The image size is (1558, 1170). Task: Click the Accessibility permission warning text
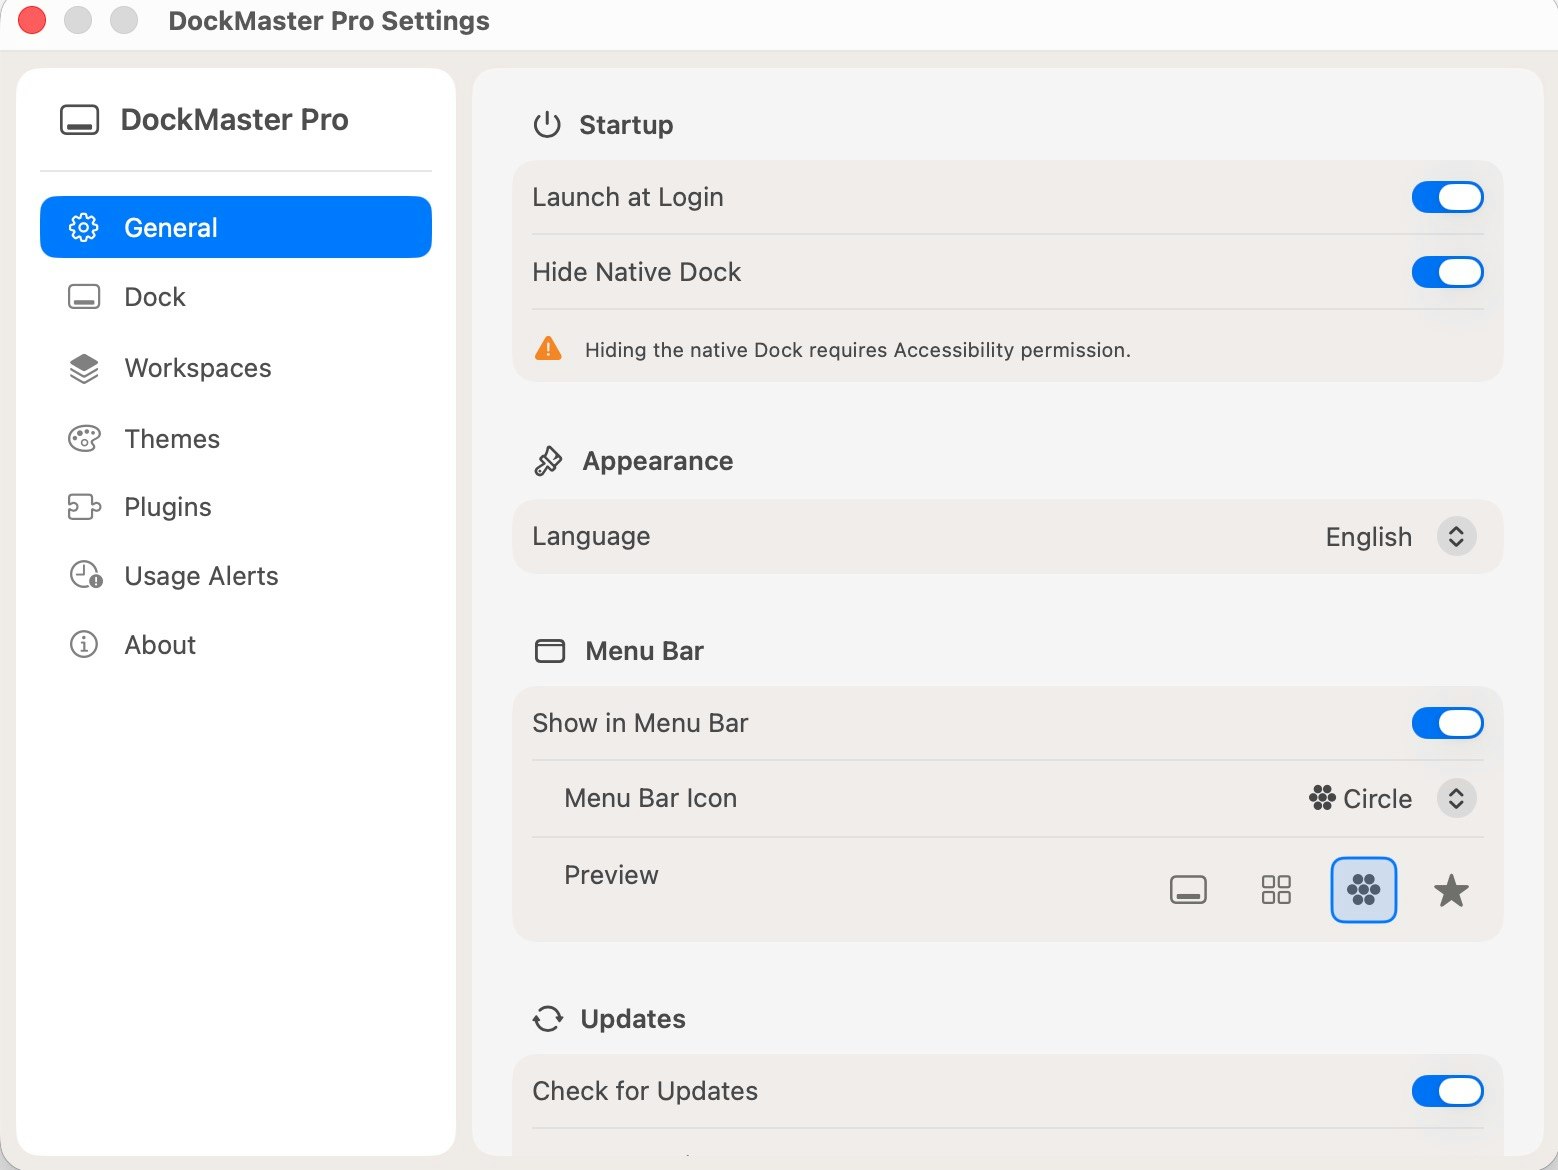coord(857,350)
